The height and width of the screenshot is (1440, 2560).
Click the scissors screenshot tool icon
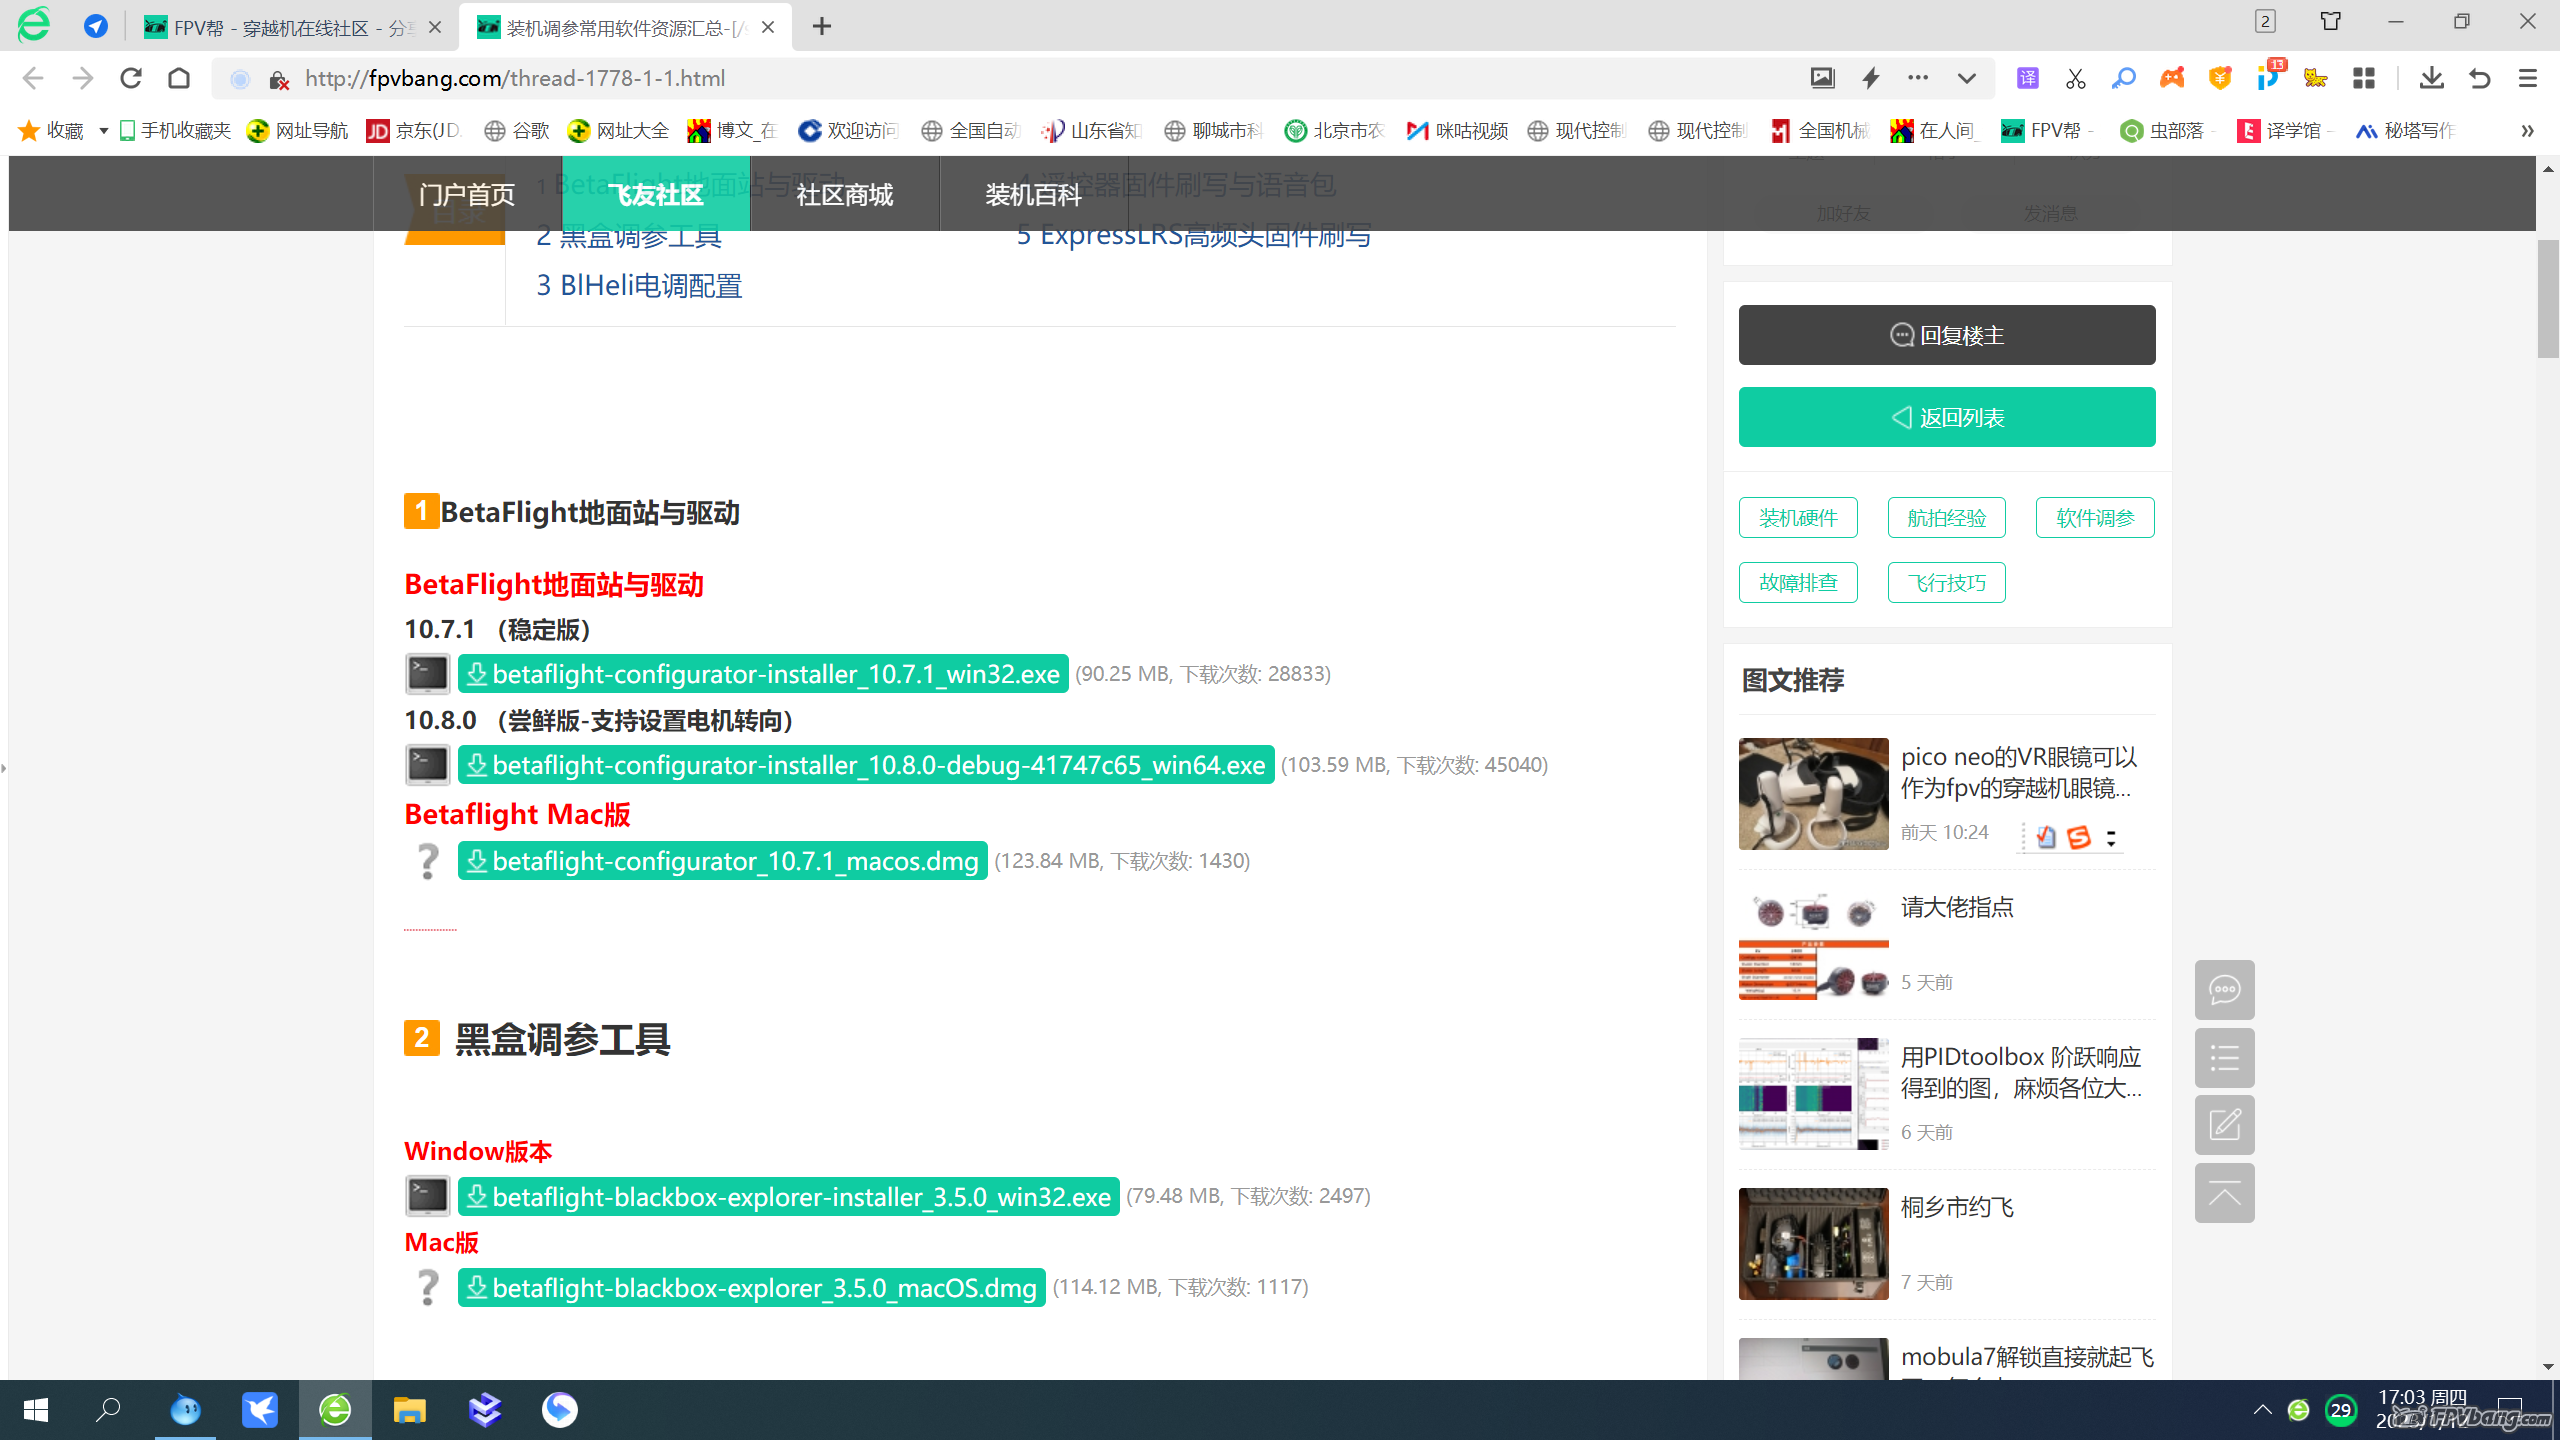2076,78
